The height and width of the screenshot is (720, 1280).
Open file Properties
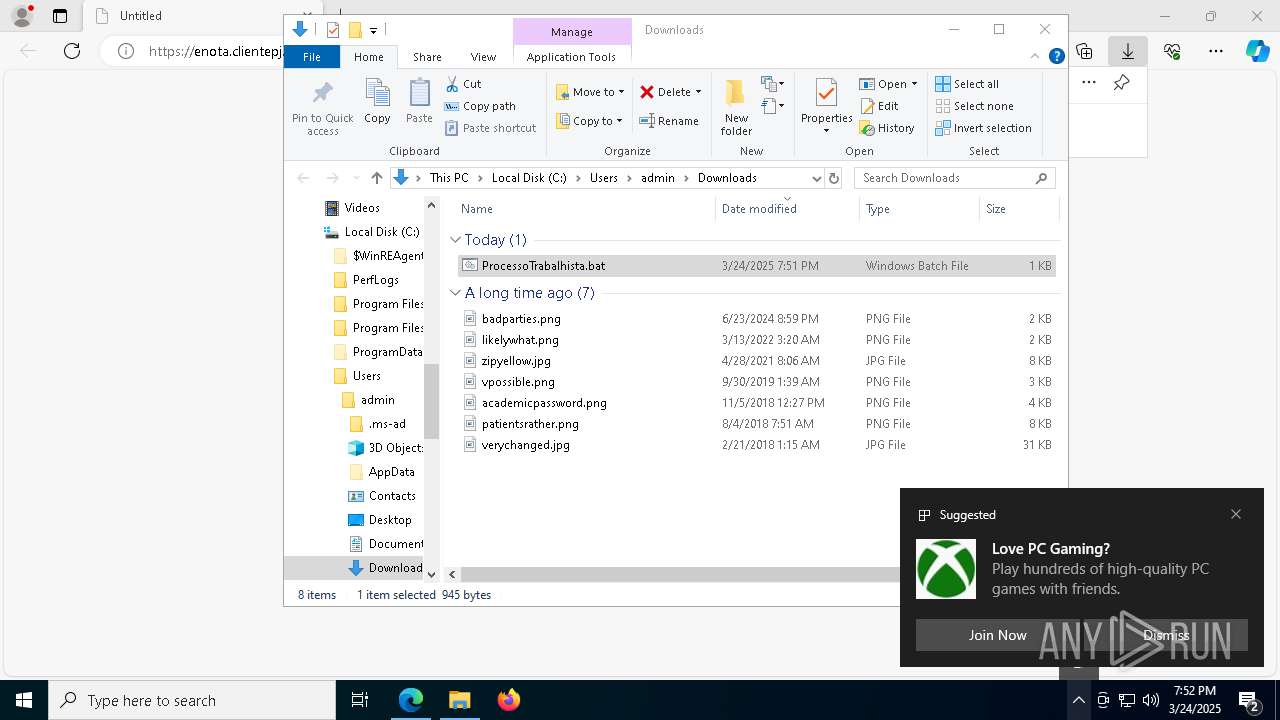point(826,106)
